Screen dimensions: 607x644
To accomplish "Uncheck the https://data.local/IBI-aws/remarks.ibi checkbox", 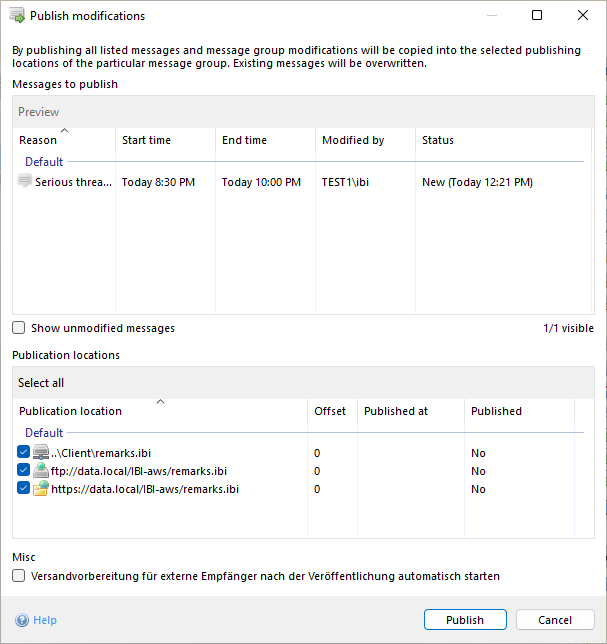I will [x=24, y=489].
